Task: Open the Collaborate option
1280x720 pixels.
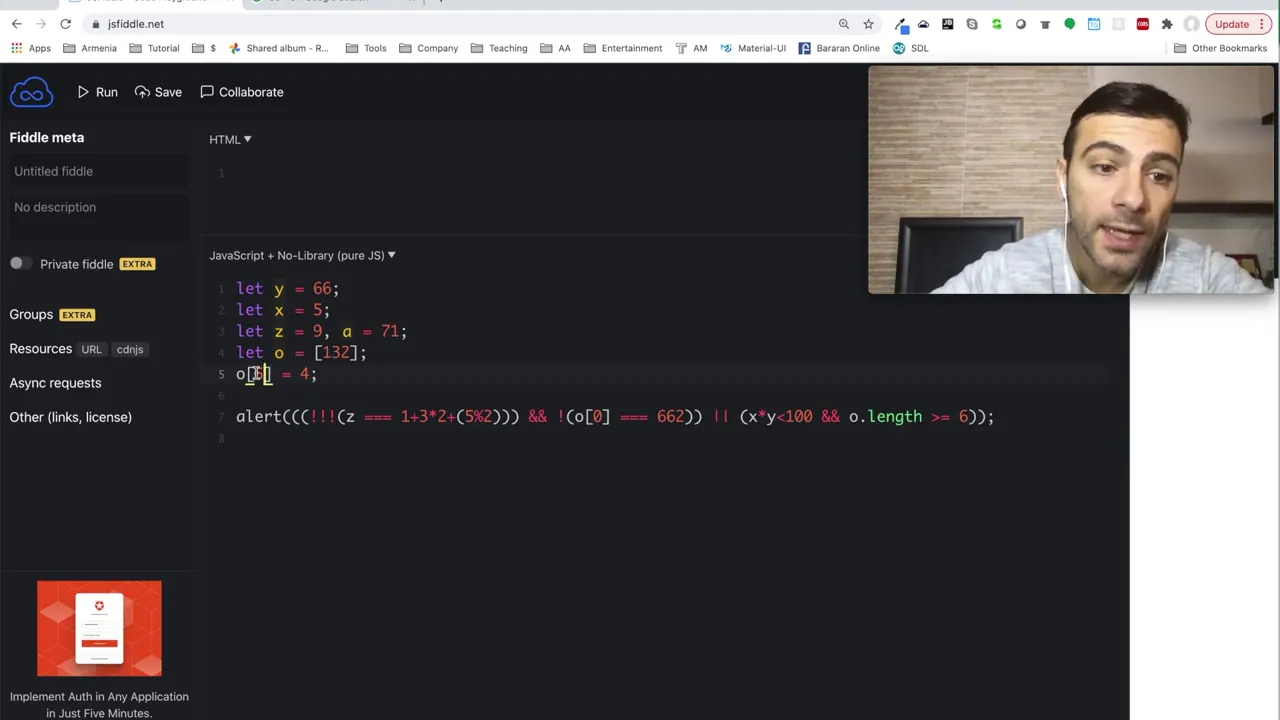Action: [x=241, y=92]
